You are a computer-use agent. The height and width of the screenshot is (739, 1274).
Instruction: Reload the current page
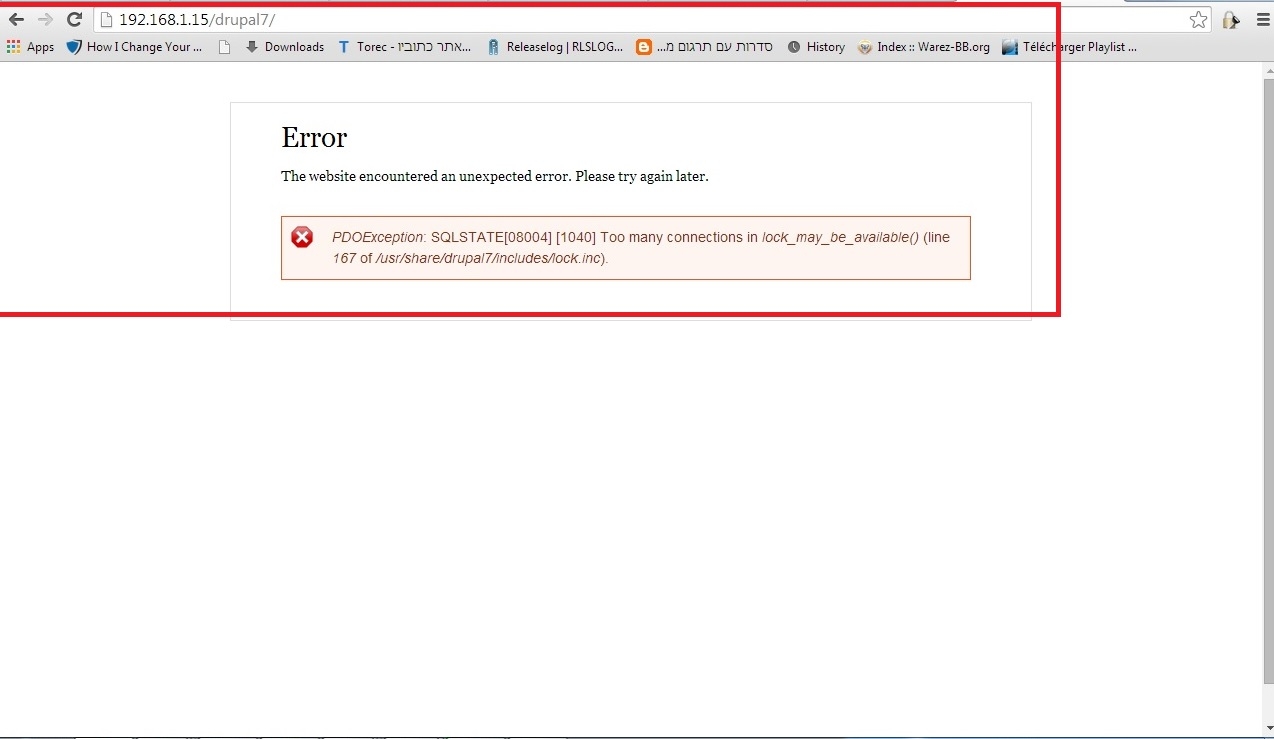point(74,20)
